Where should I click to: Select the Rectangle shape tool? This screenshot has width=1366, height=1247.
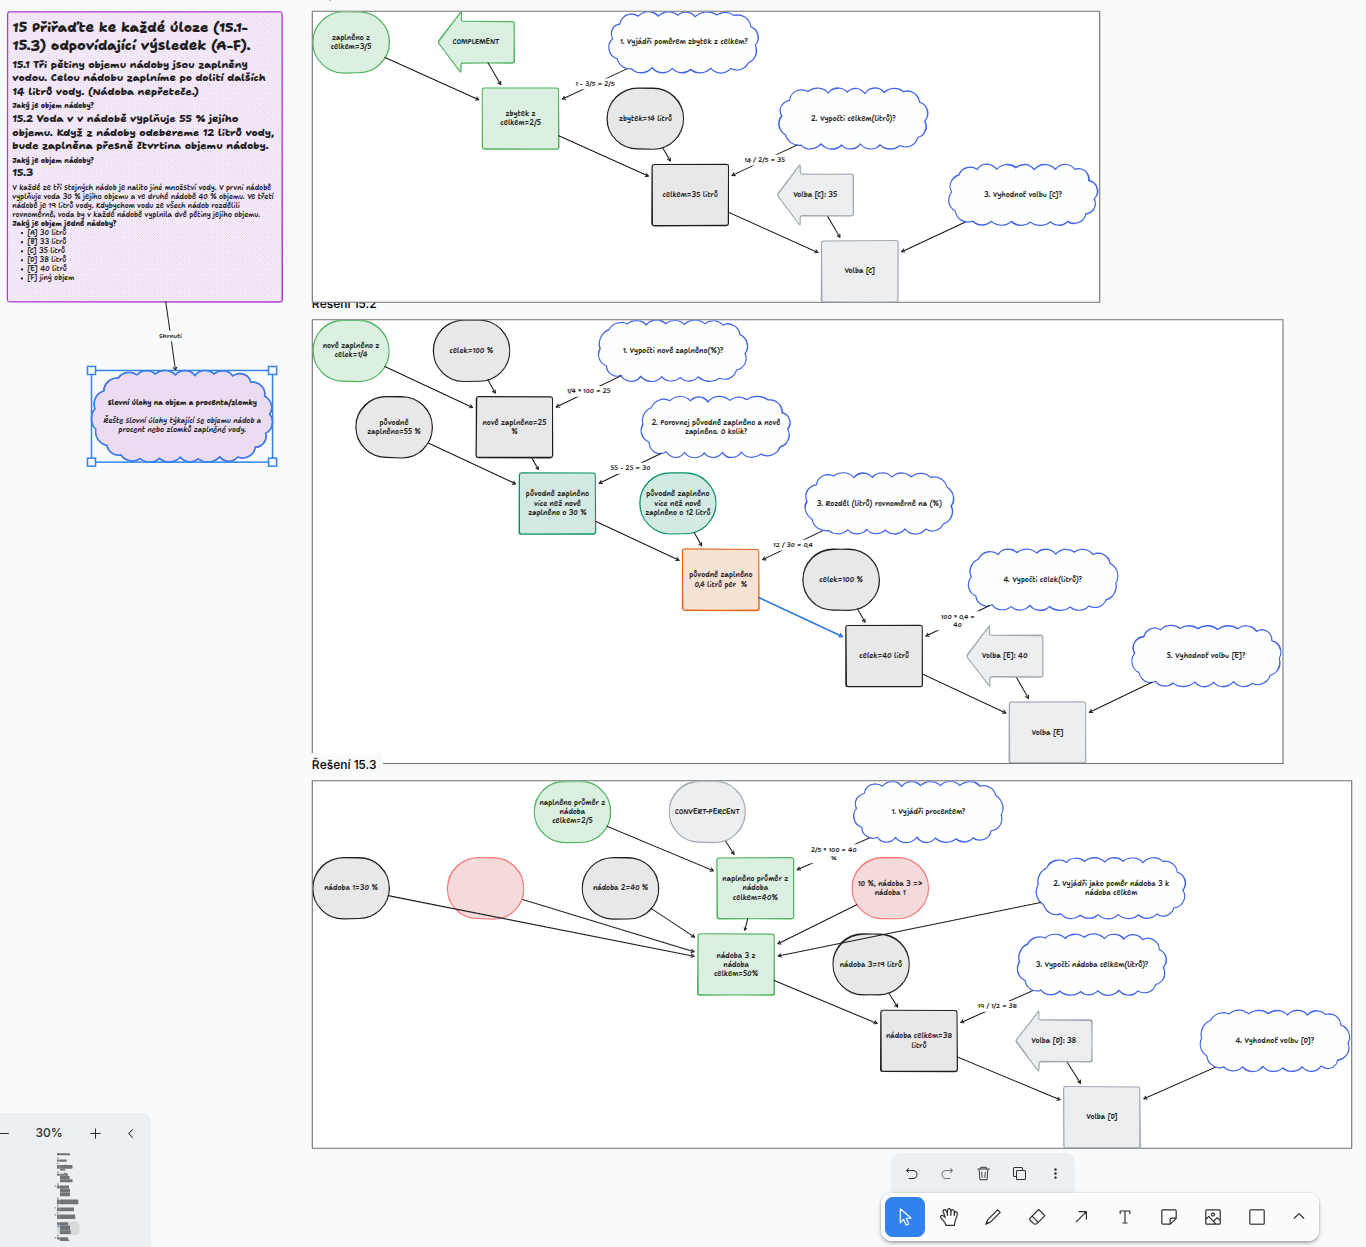click(x=1257, y=1217)
